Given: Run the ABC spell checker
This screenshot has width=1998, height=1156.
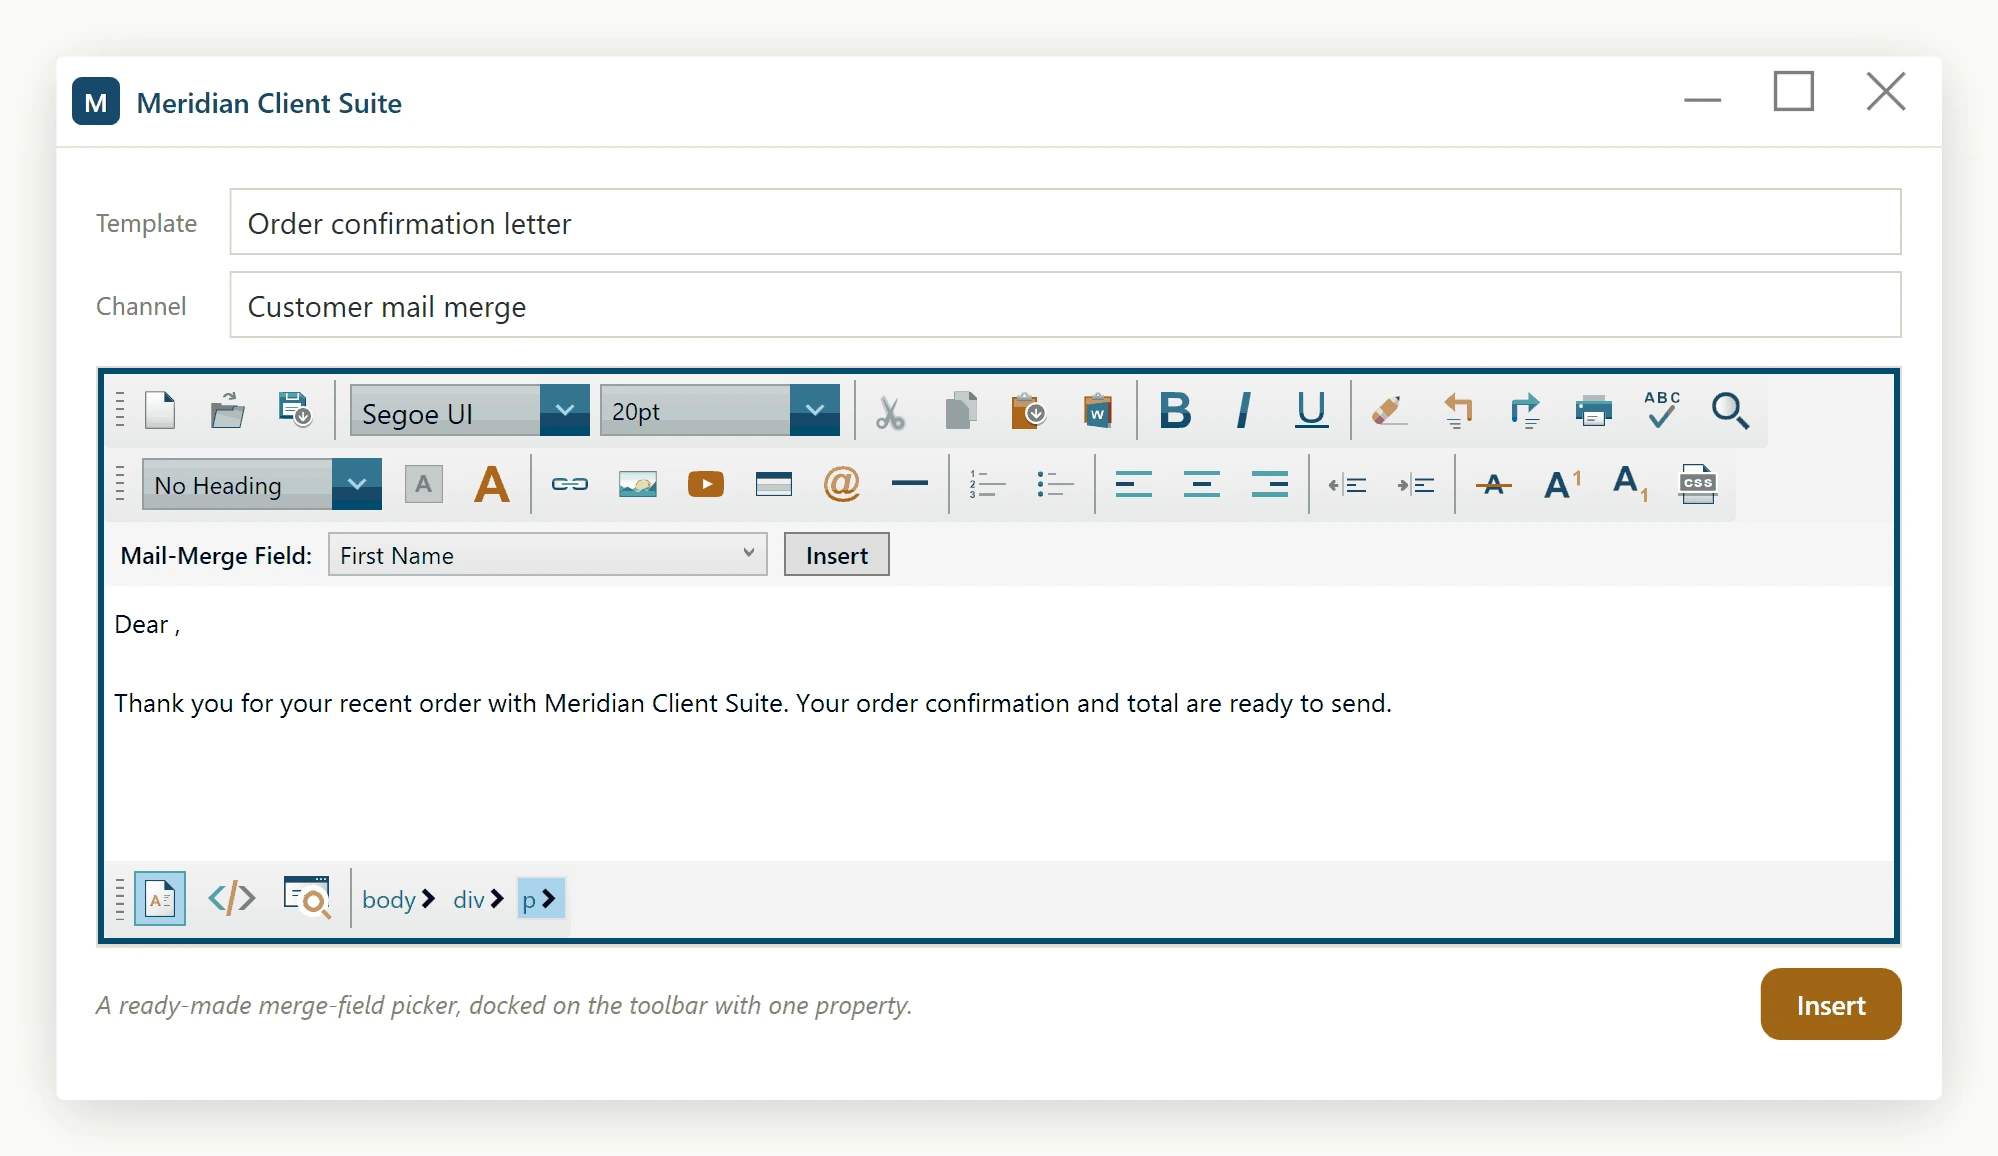Looking at the screenshot, I should click(x=1662, y=411).
